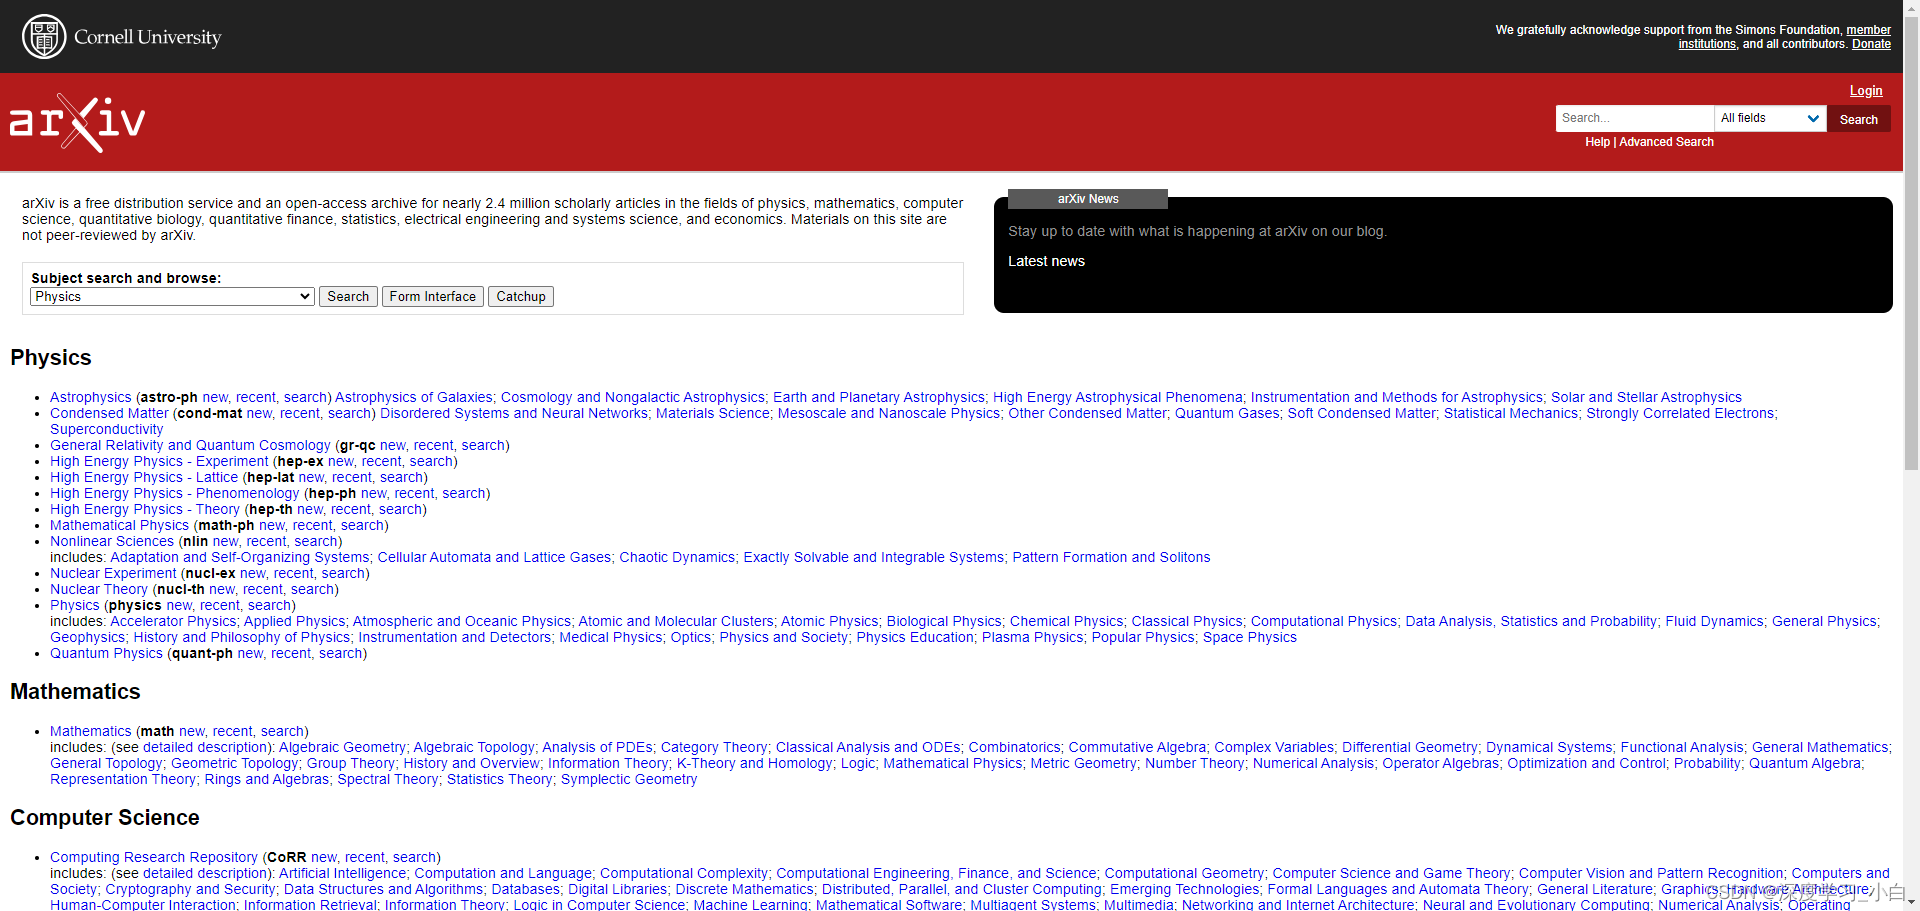Open the Physics subject dropdown
The height and width of the screenshot is (911, 1920).
tap(172, 297)
